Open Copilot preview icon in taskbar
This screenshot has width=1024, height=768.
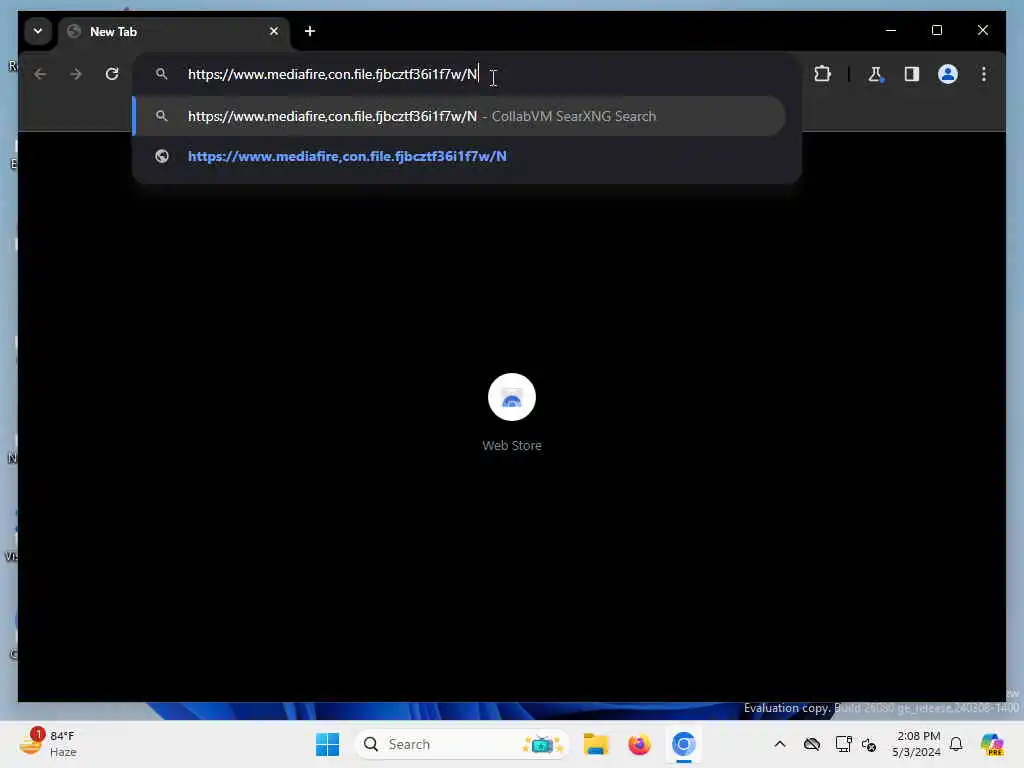point(992,744)
